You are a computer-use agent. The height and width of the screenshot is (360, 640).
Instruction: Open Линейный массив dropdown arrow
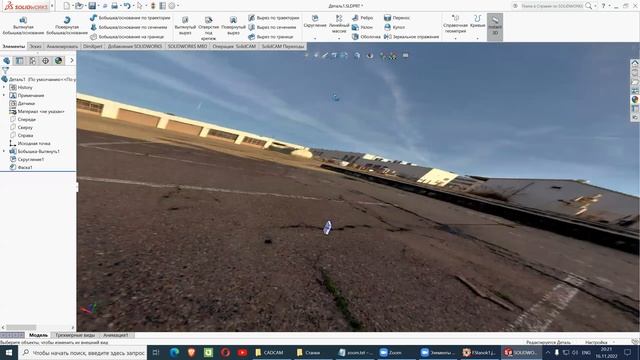tap(339, 39)
